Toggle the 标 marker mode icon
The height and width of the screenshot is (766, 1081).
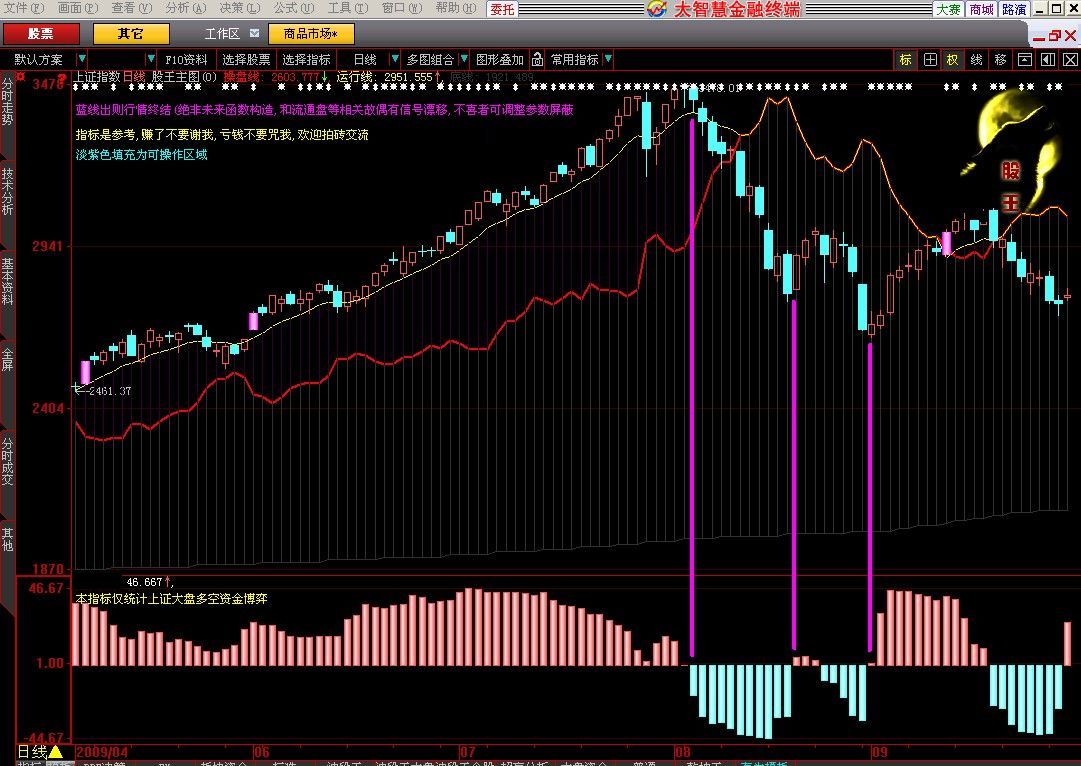905,60
